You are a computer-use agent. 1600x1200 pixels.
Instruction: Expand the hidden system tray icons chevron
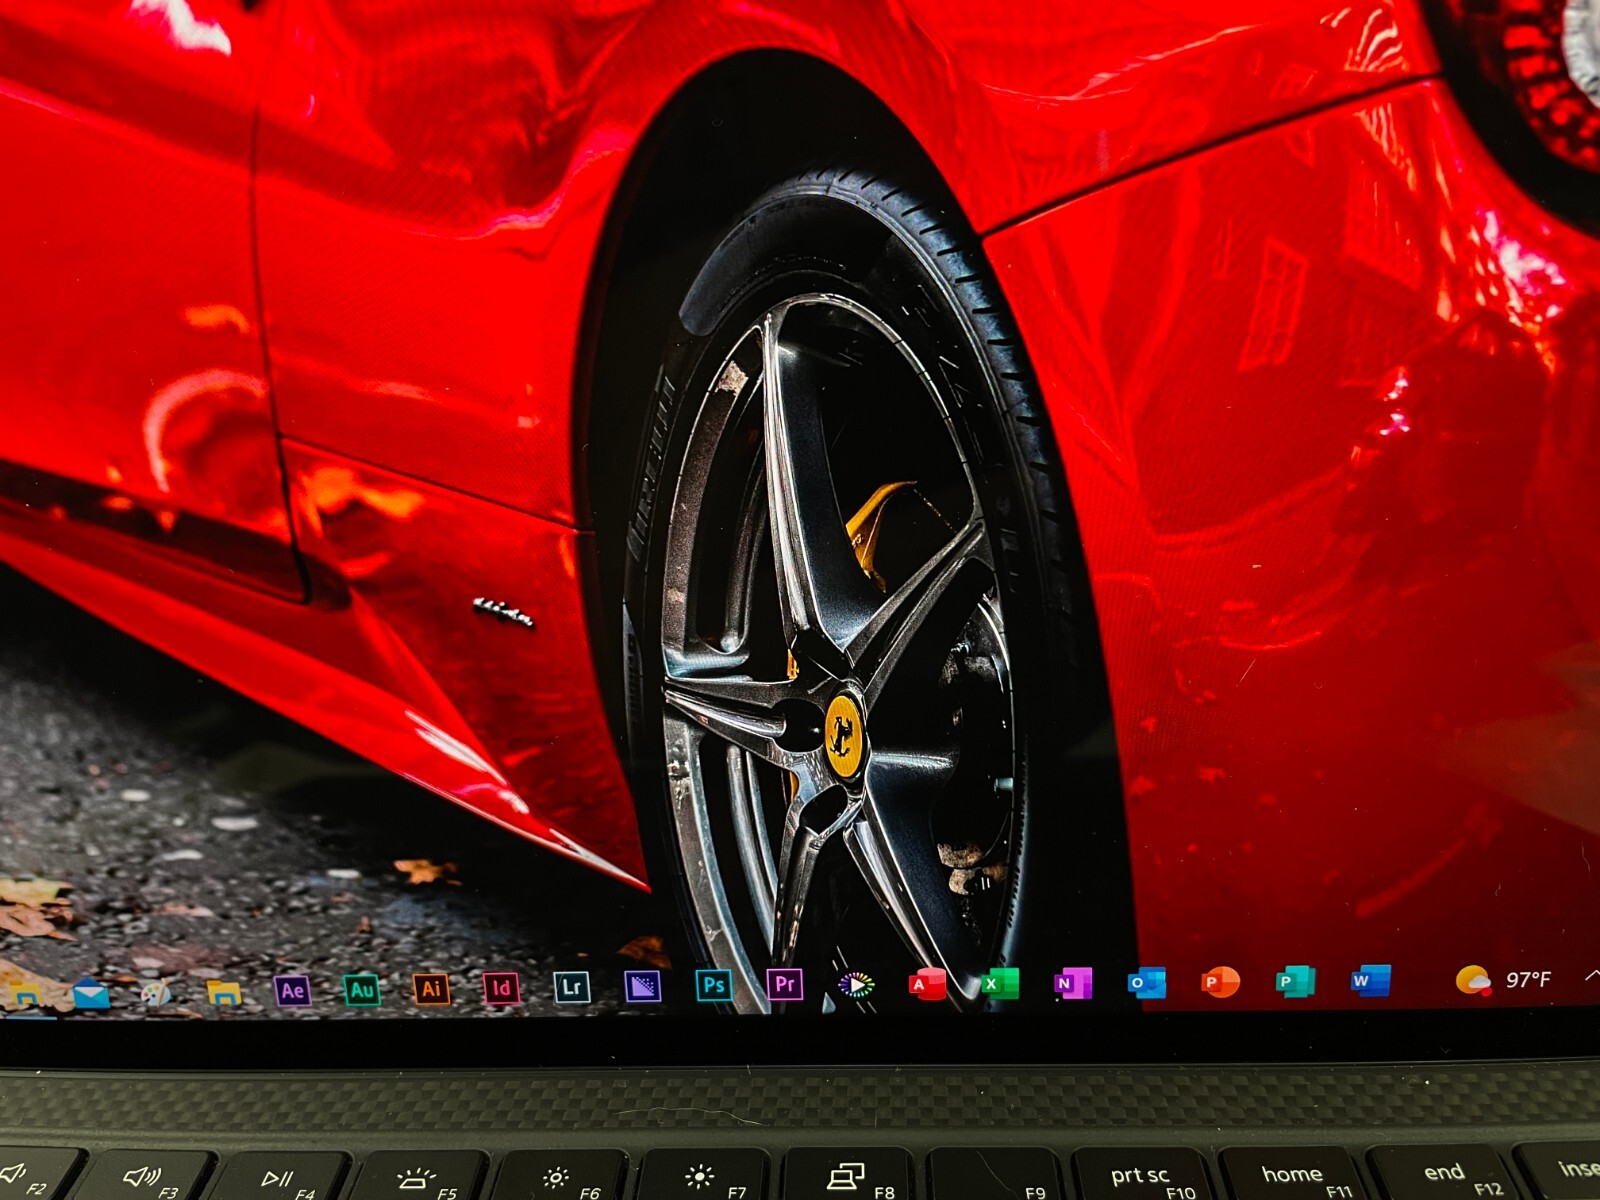(1591, 975)
